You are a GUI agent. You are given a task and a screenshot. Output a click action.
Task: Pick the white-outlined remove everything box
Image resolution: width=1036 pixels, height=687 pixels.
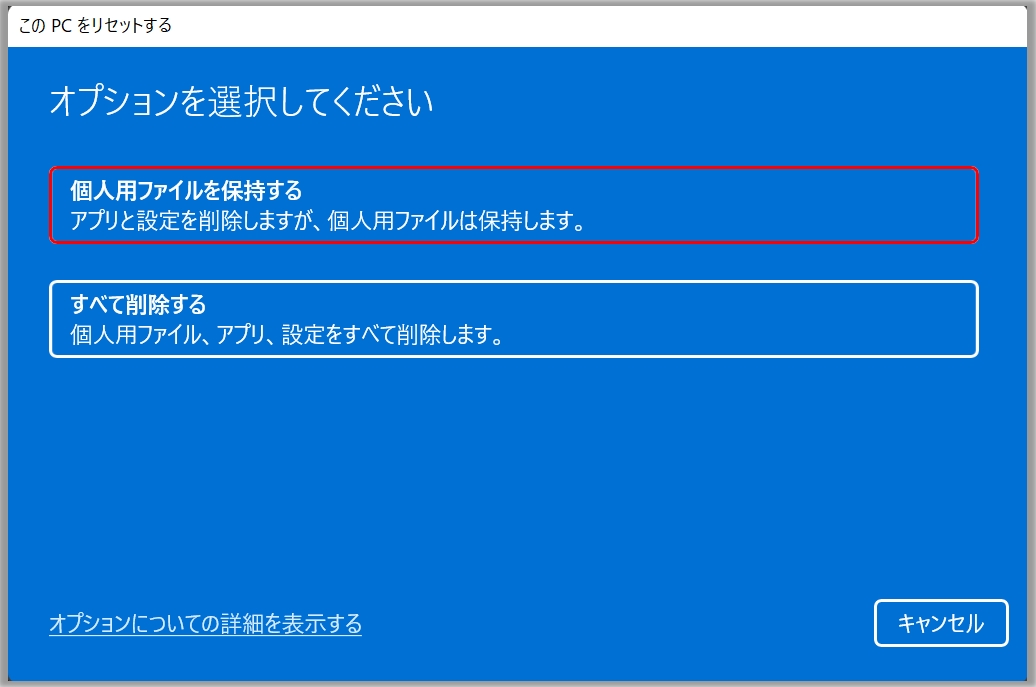coord(513,319)
